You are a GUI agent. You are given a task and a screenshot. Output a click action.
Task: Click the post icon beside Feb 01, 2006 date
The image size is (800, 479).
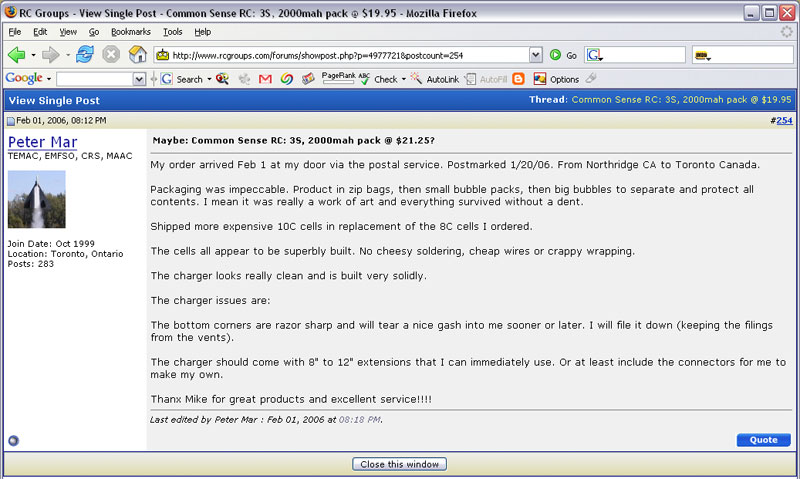click(11, 121)
